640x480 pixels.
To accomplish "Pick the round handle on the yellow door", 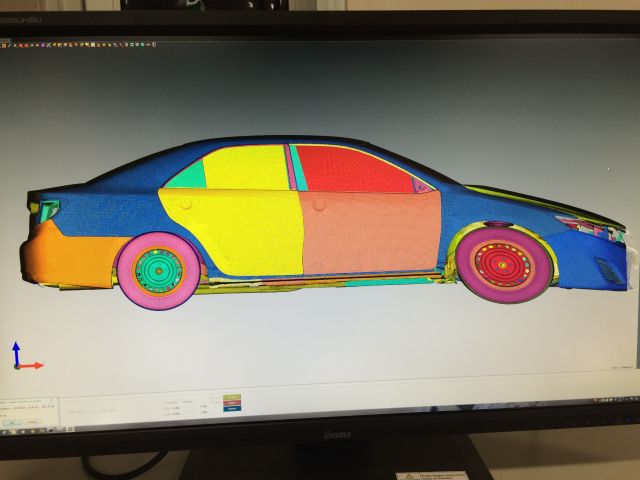I will [x=186, y=203].
